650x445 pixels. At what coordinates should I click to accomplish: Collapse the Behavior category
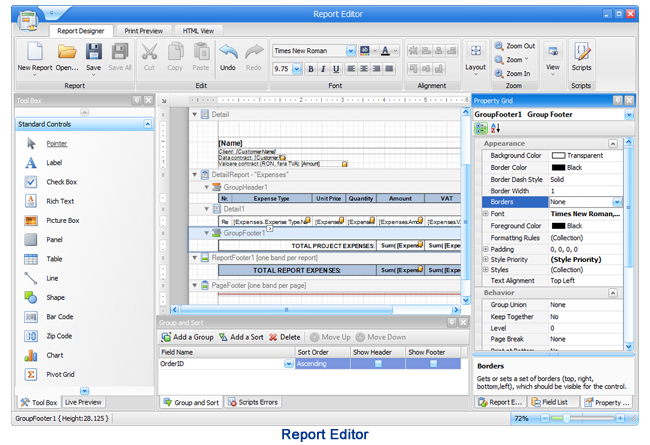point(613,293)
